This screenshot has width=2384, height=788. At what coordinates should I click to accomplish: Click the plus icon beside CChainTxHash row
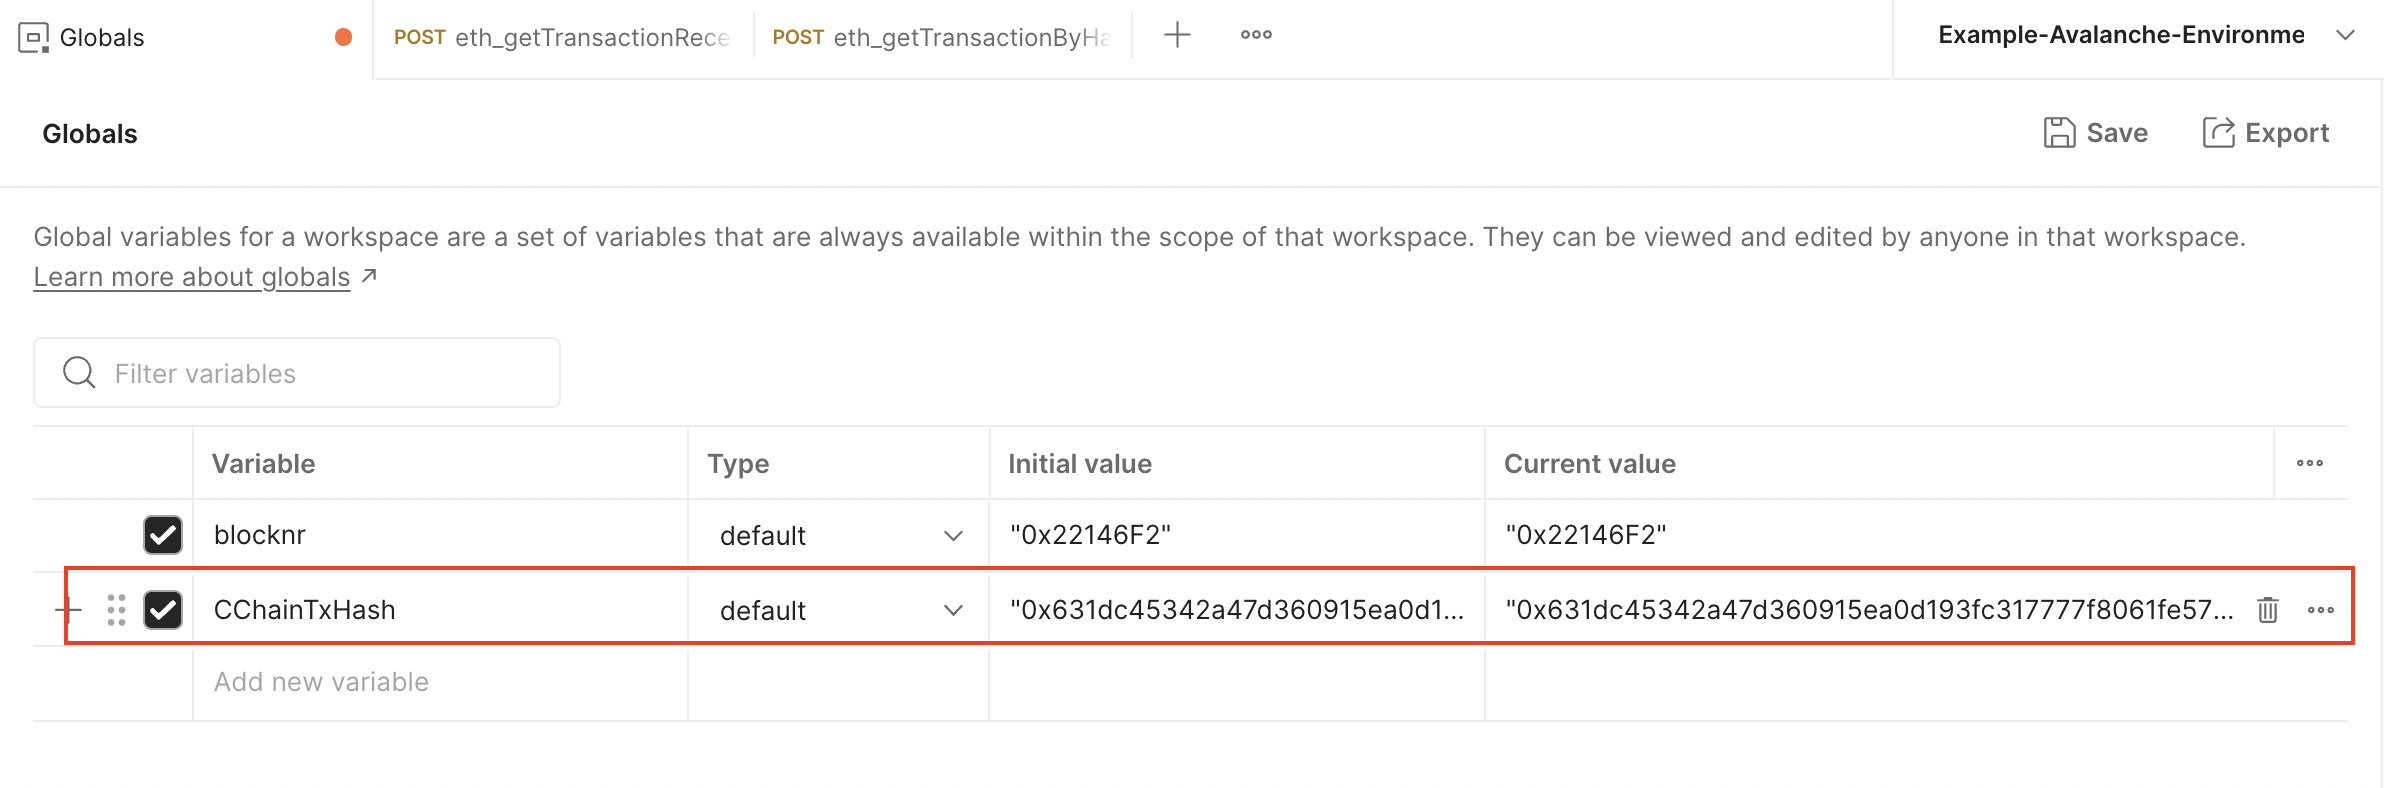pos(68,609)
